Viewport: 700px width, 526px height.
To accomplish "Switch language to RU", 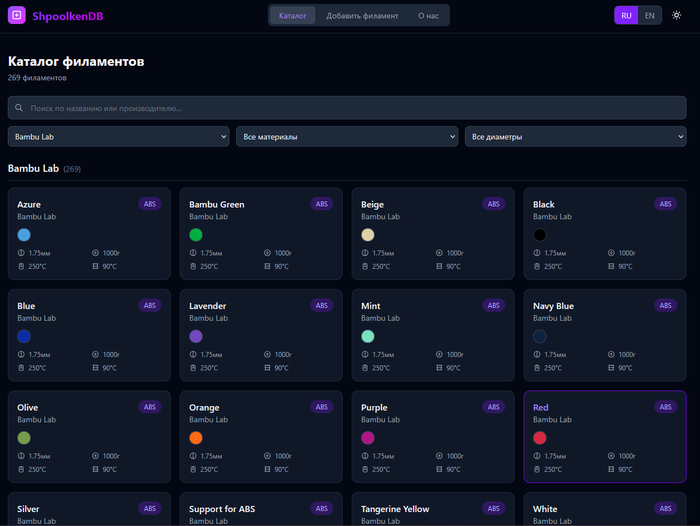I will point(626,16).
